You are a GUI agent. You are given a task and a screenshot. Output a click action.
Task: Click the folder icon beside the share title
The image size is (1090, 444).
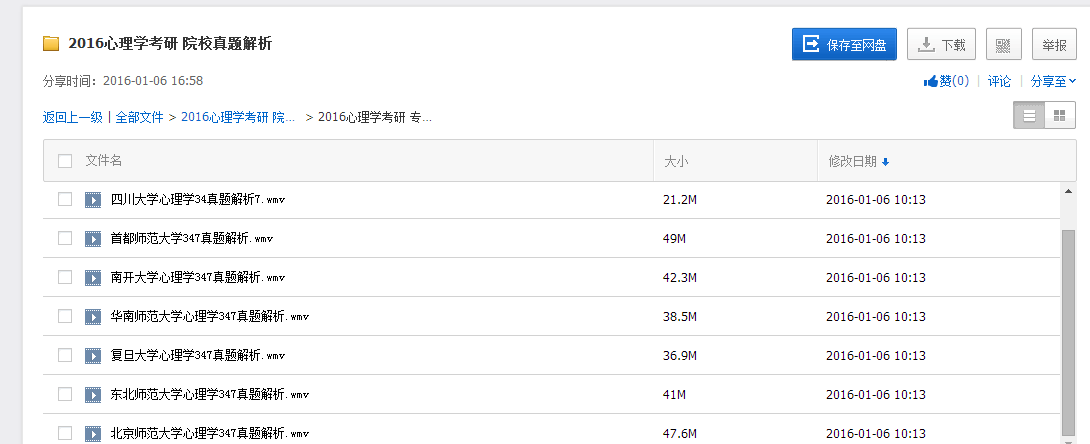click(x=51, y=44)
